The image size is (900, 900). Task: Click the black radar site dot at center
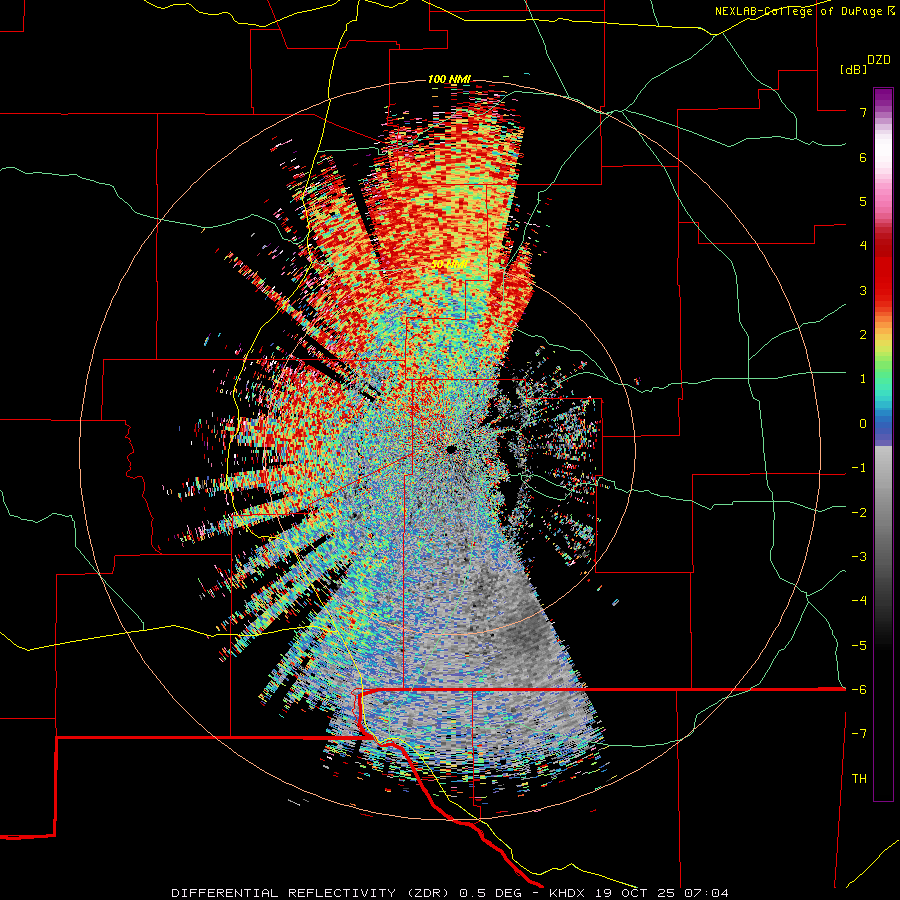(451, 449)
